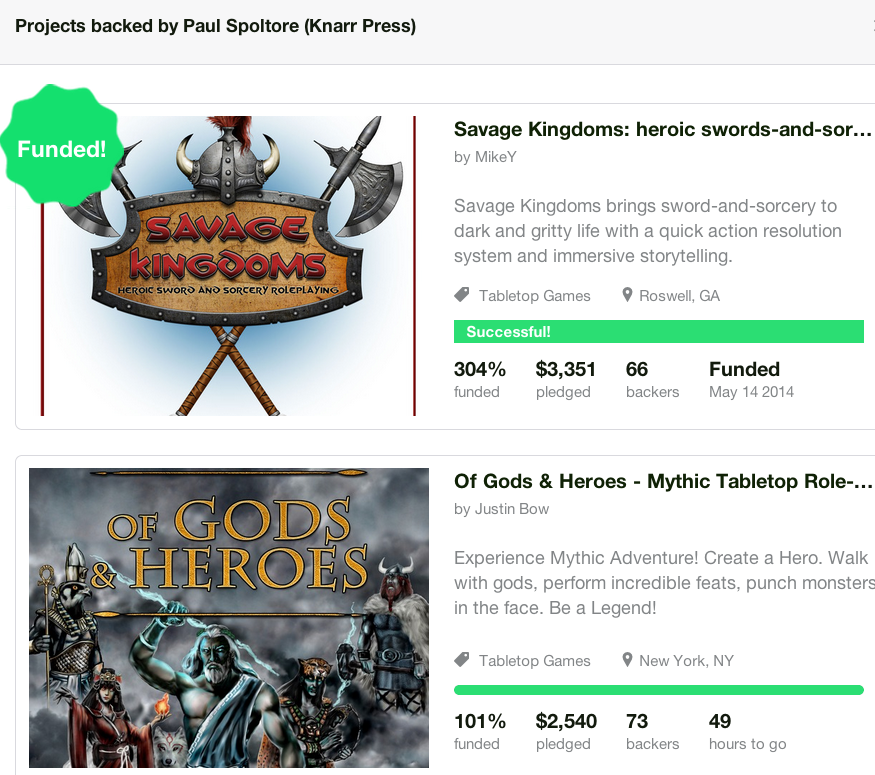Open the Of Gods & Heroes project title
The image size is (875, 775).
tap(662, 482)
